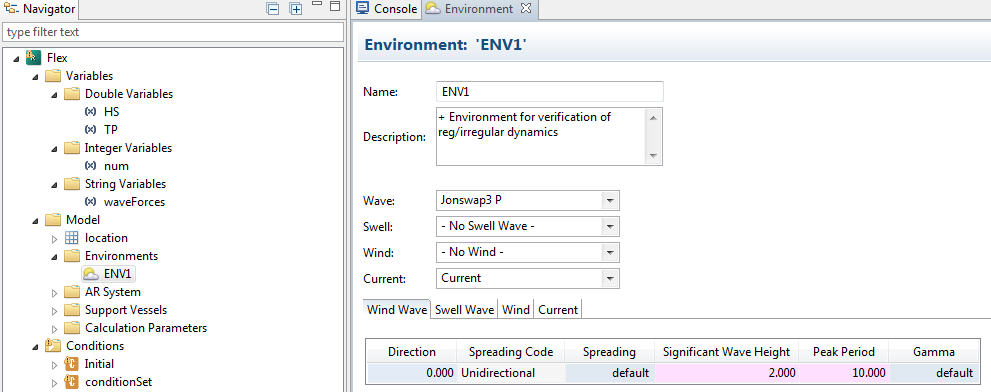This screenshot has width=991, height=392.
Task: Click the Significant Wave Height pink cell
Action: coord(727,373)
